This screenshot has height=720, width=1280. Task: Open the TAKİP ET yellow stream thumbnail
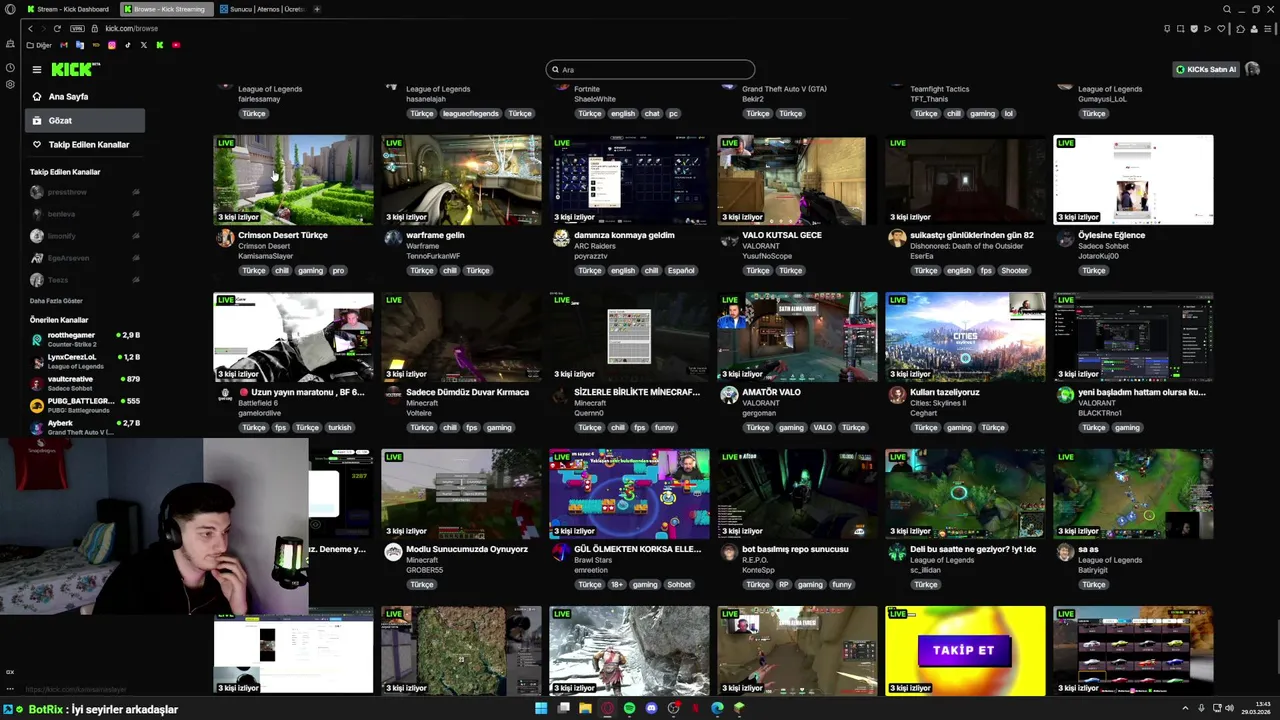[x=965, y=651]
